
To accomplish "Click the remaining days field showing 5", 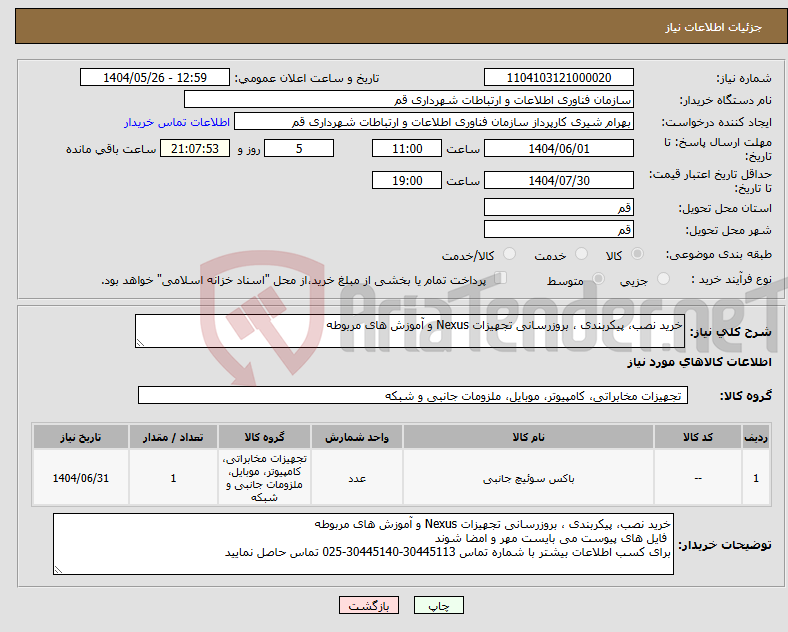I will click(x=299, y=149).
